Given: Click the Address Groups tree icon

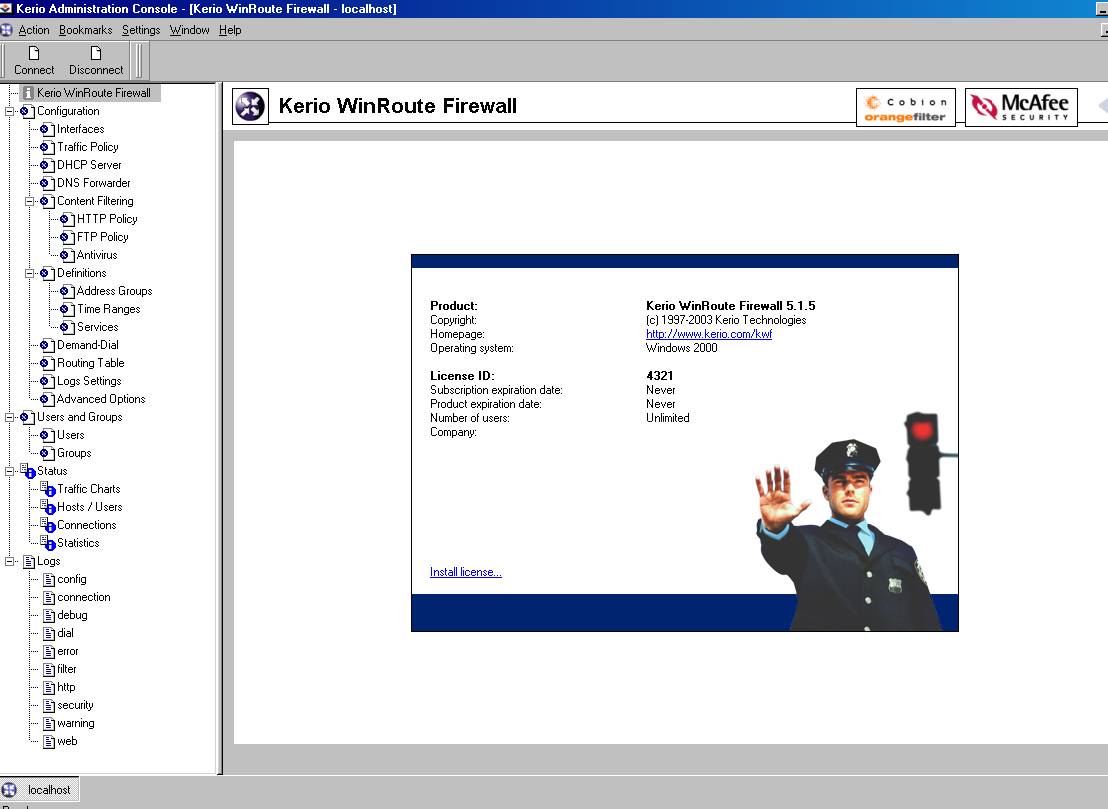Looking at the screenshot, I should pyautogui.click(x=67, y=291).
